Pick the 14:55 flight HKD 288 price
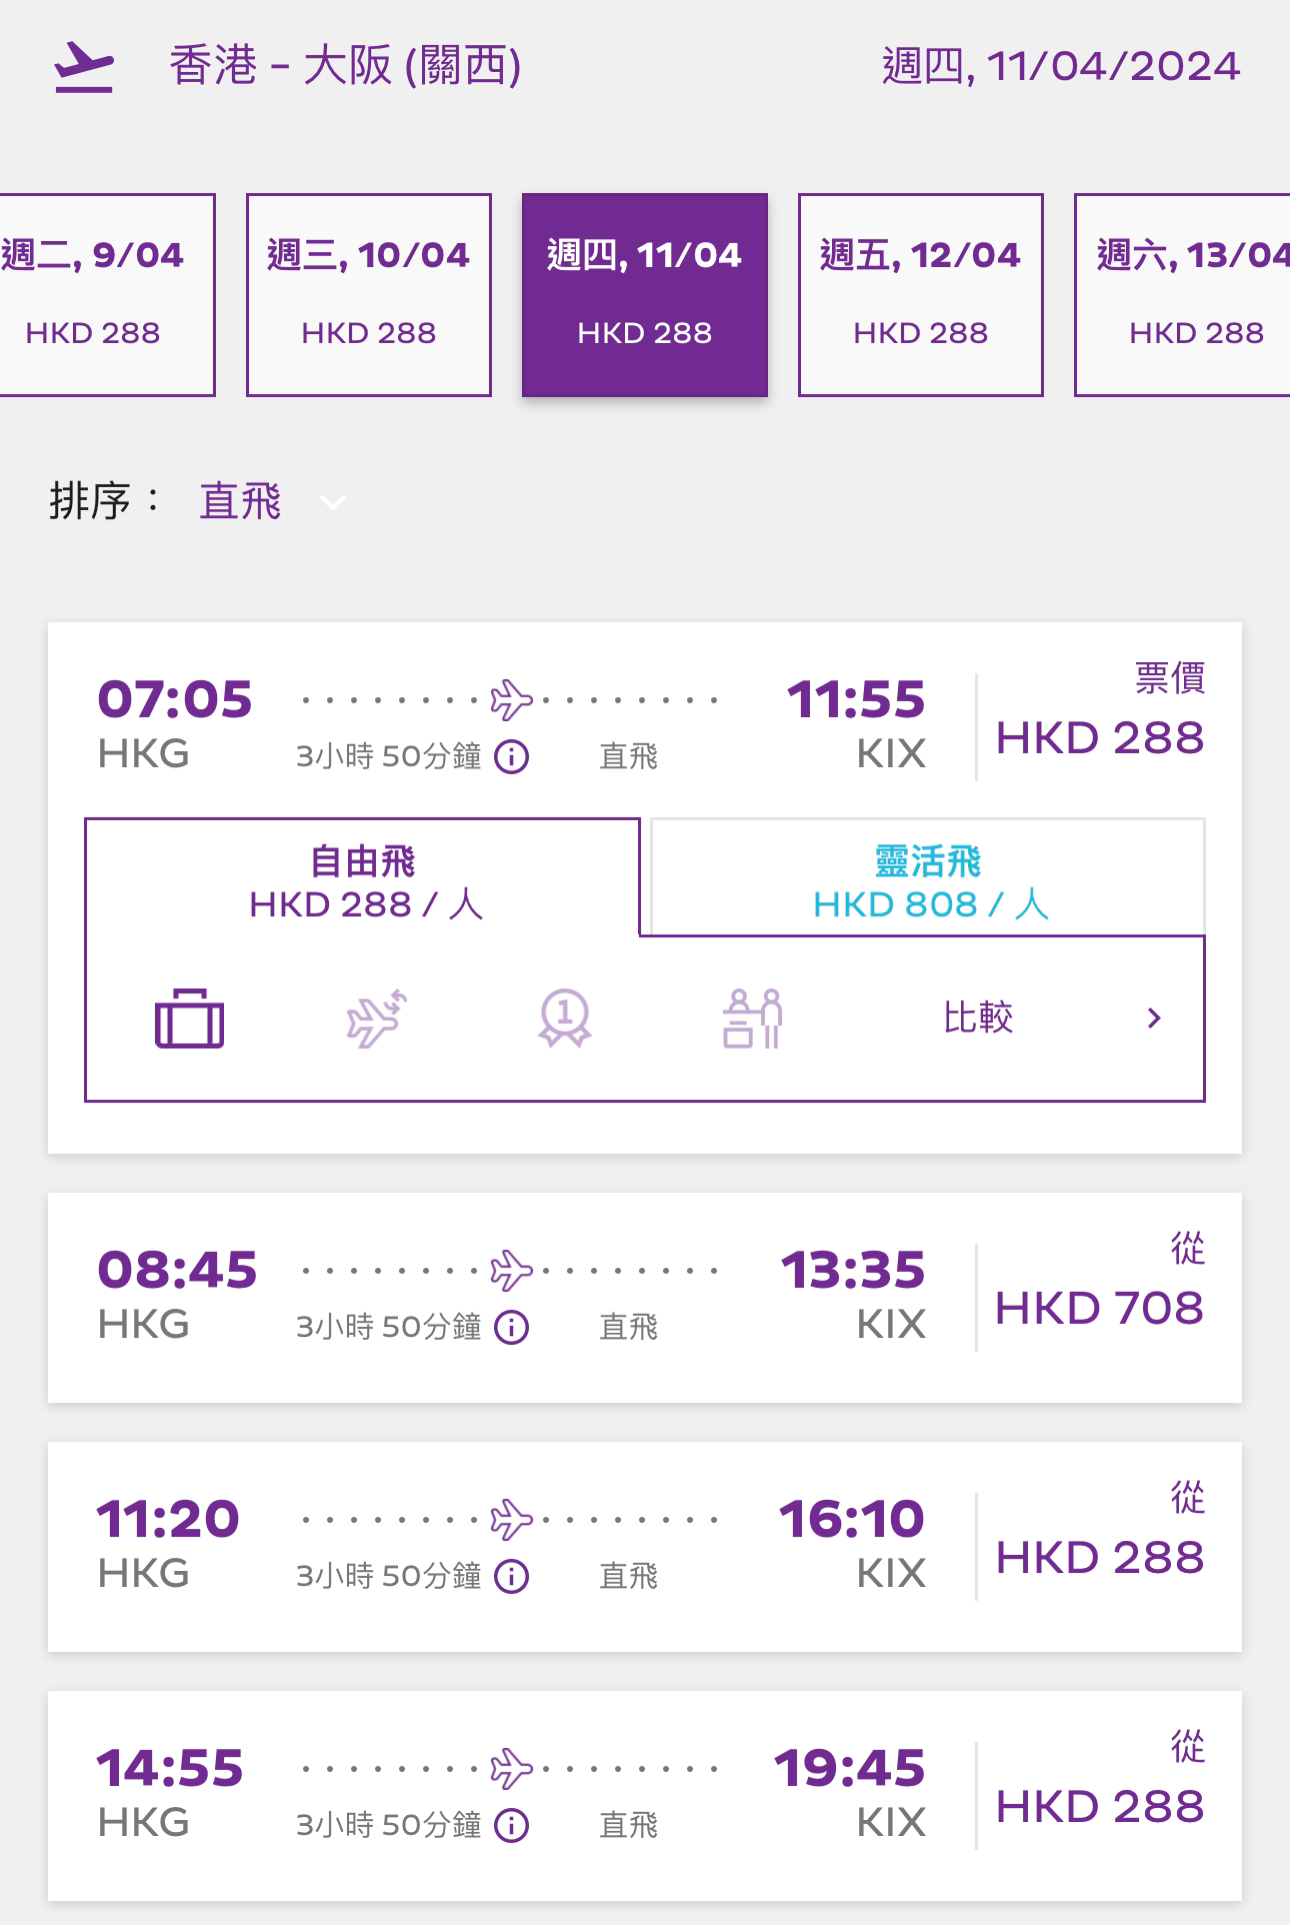The height and width of the screenshot is (1925, 1290). tap(1100, 1807)
